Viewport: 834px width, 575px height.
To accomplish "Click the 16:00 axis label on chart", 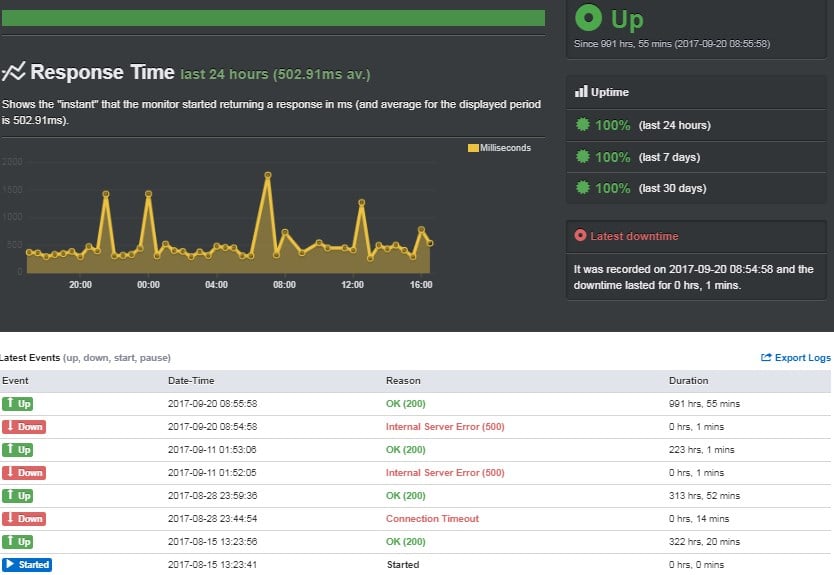I will 421,285.
